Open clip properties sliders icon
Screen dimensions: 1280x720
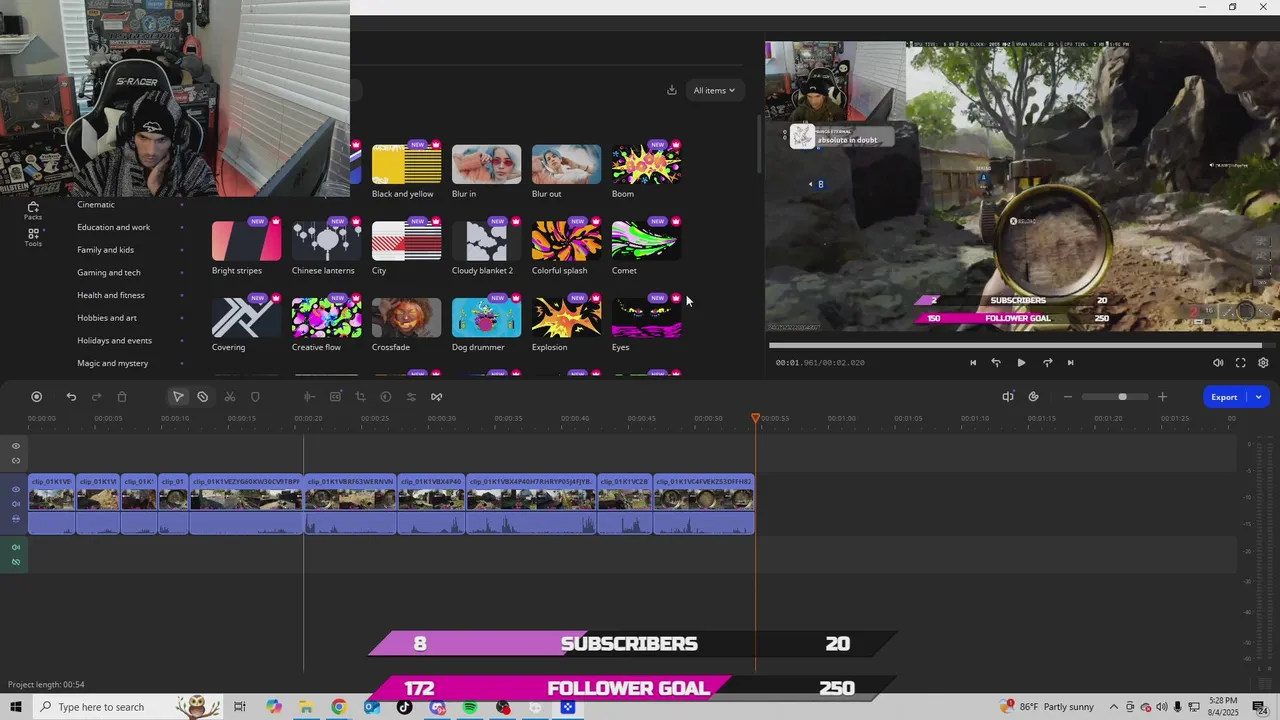point(411,397)
